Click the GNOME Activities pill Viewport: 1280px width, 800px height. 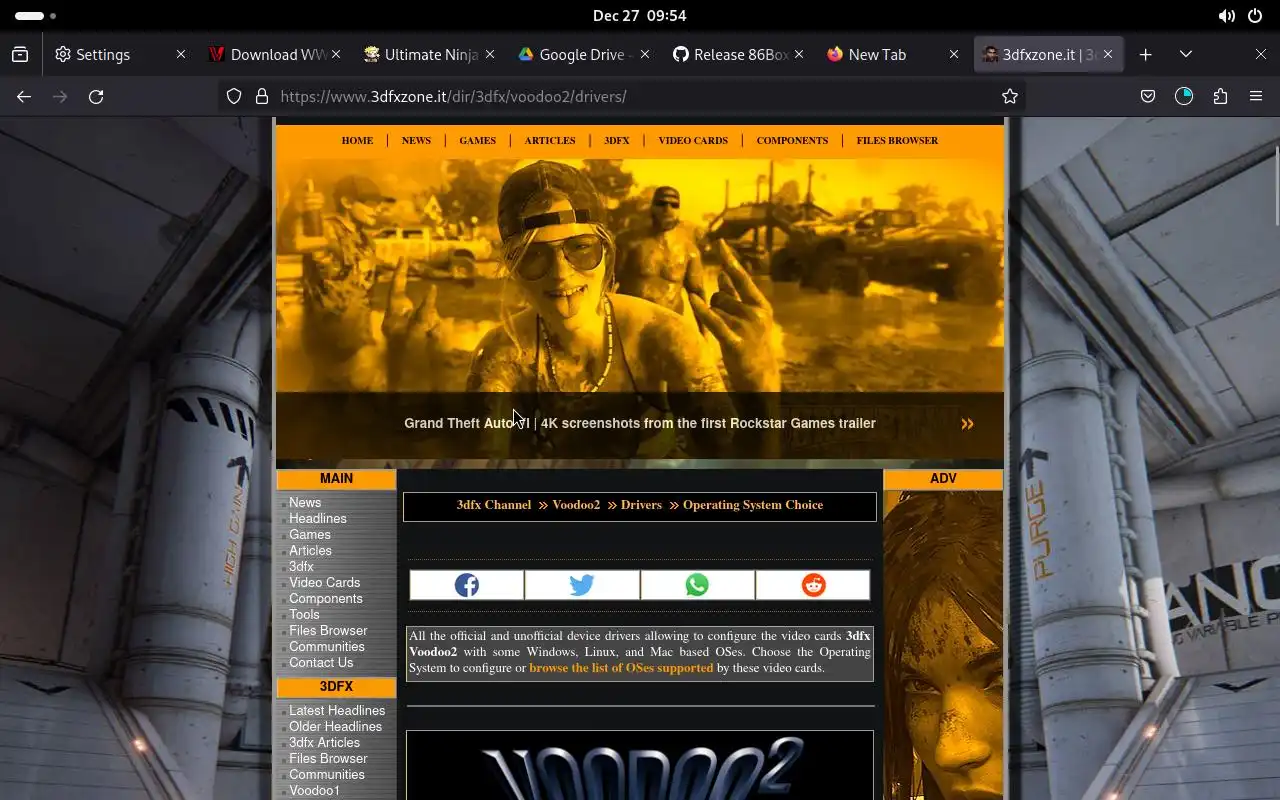35,16
